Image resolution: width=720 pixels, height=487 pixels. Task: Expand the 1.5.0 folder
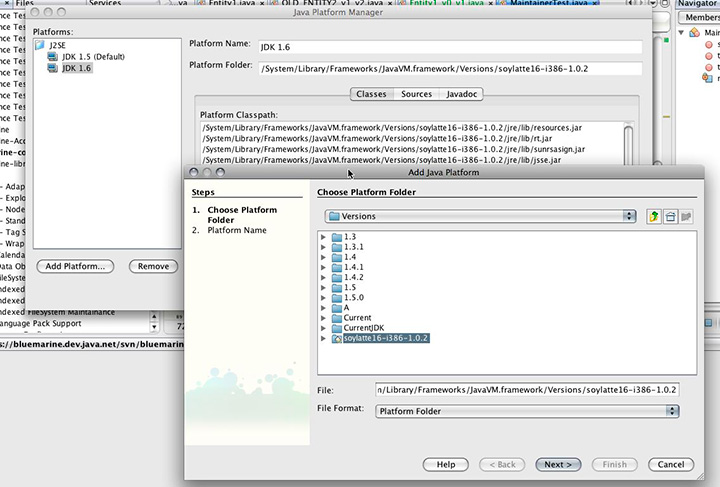323,297
